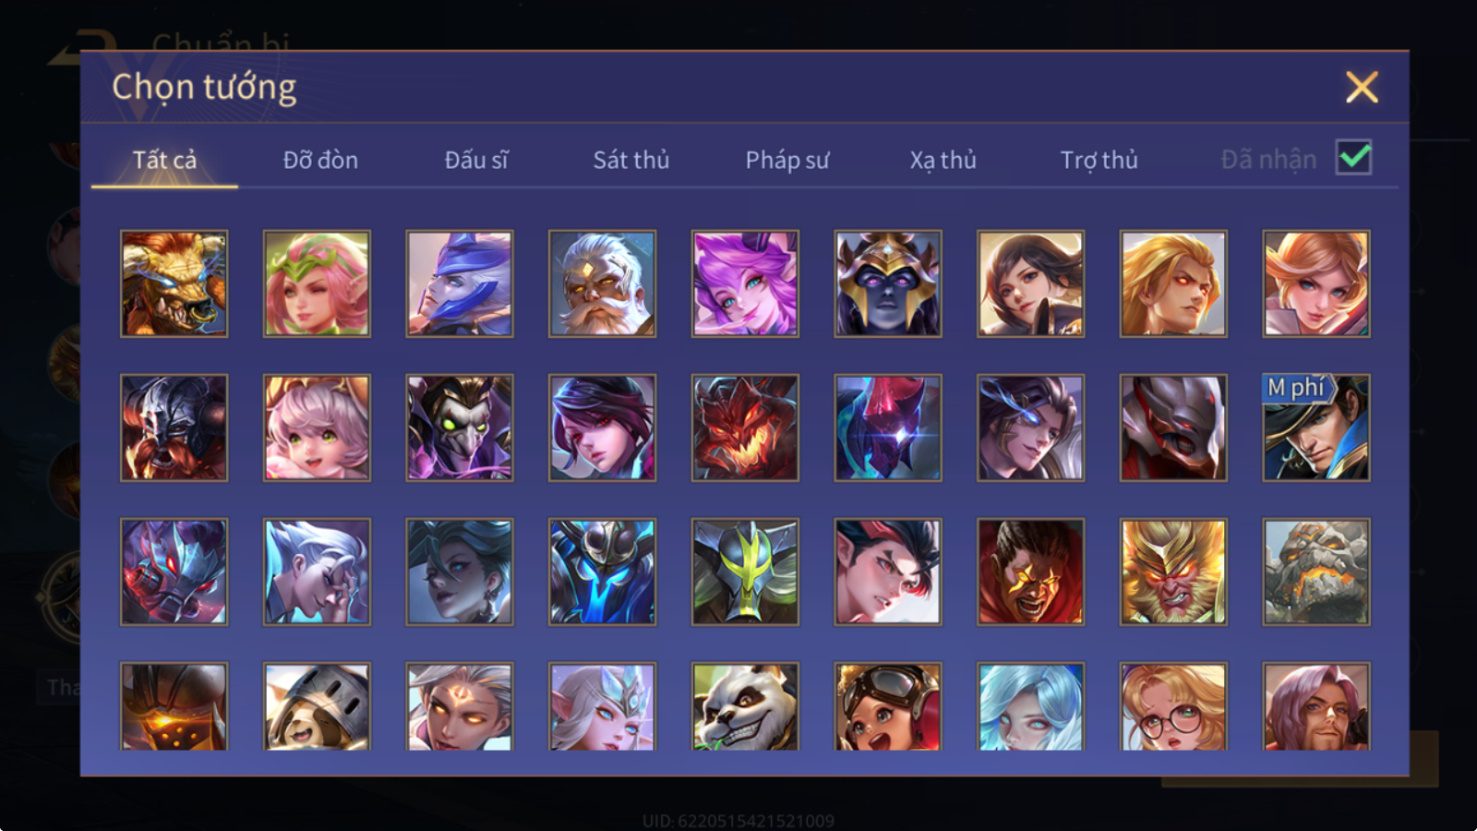
Task: Select the Monkey King hero portrait
Action: click(1173, 572)
